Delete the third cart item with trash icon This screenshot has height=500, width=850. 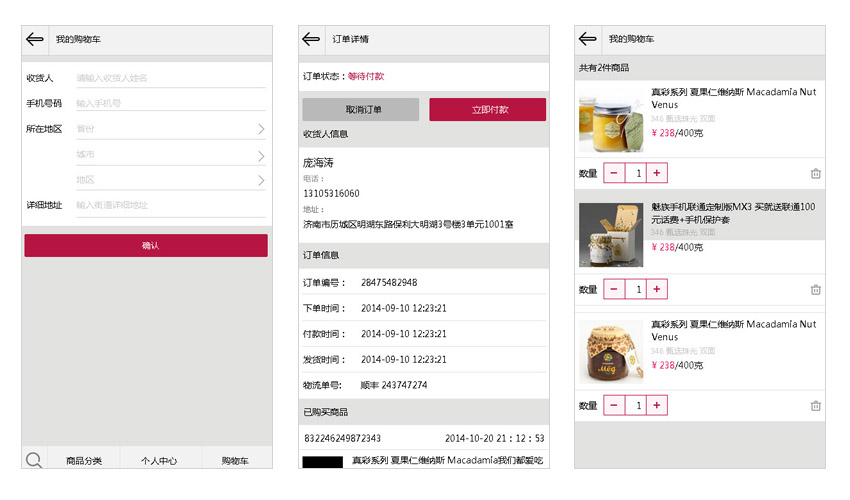coord(815,406)
